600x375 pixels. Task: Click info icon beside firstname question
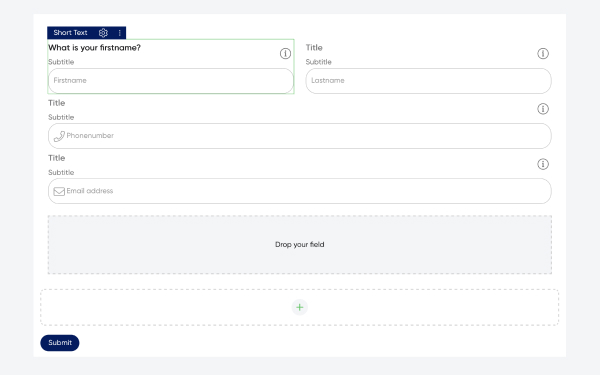(x=285, y=54)
